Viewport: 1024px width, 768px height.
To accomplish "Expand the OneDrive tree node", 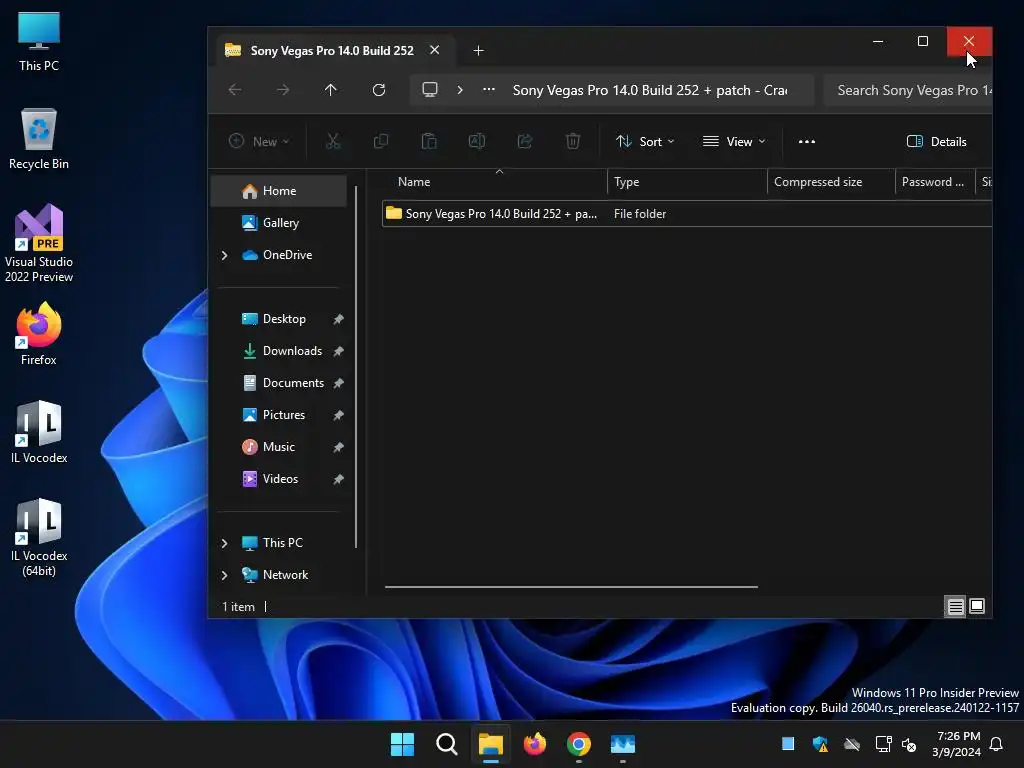I will pos(224,255).
